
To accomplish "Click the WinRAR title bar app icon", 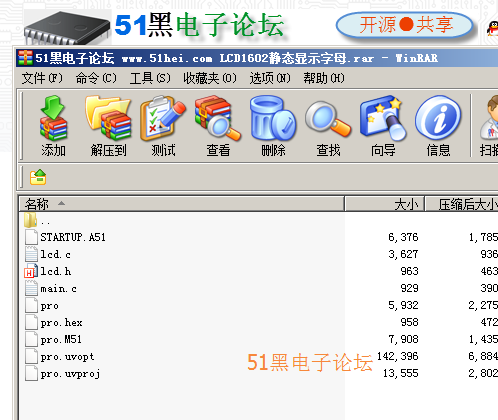I will point(25,58).
